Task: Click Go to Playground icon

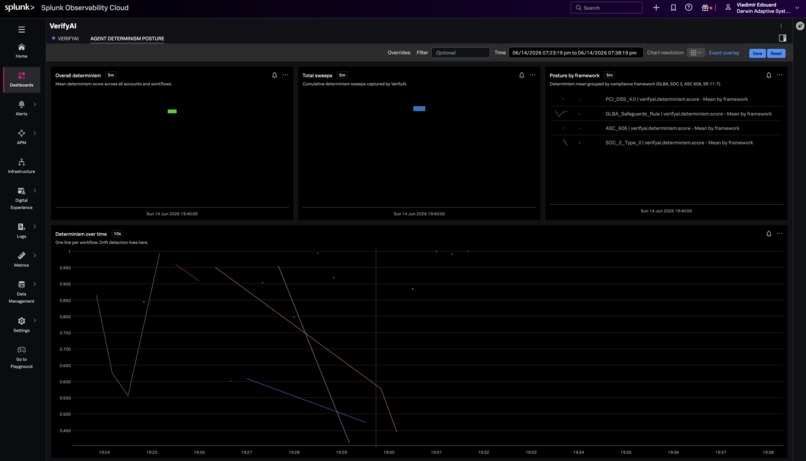Action: click(x=22, y=350)
